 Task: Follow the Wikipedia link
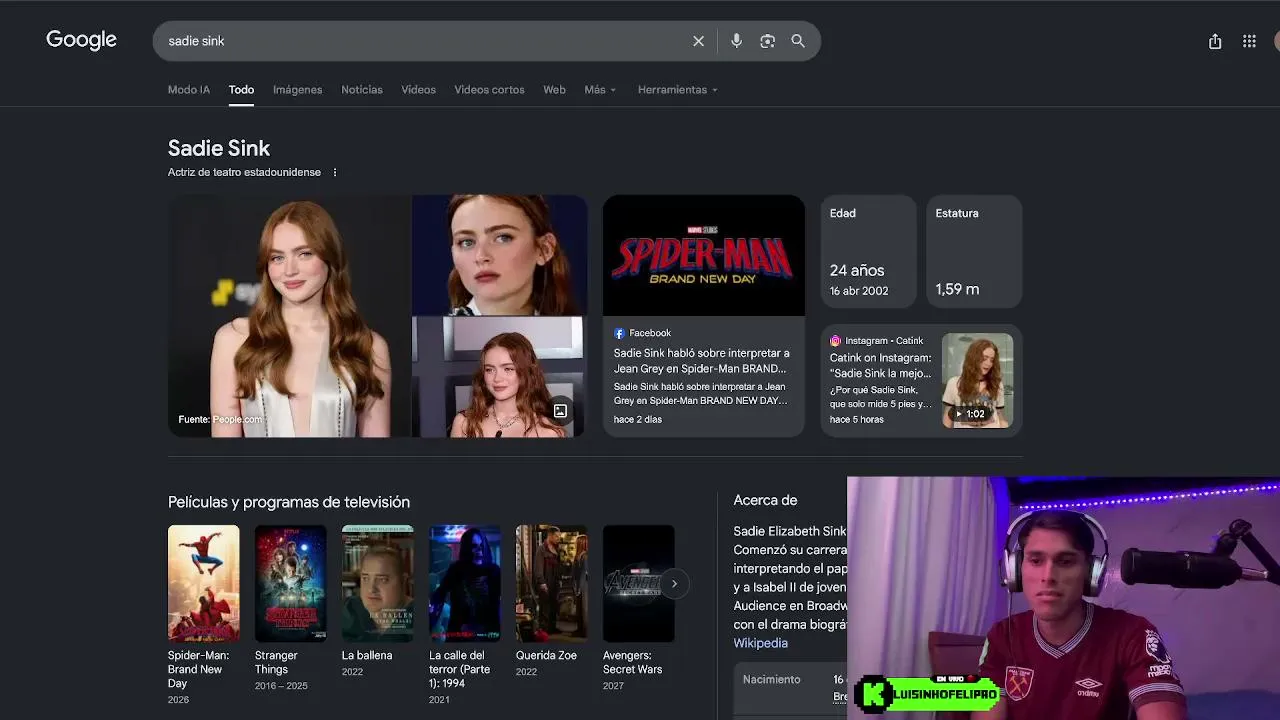click(x=761, y=644)
